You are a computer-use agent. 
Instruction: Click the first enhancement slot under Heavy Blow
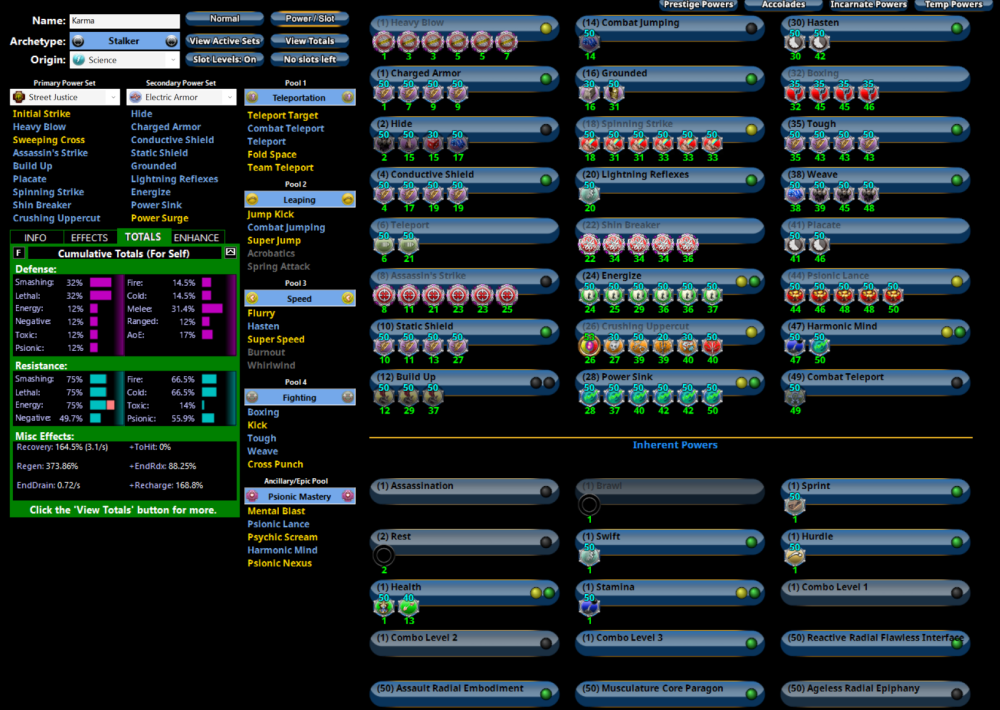384,41
